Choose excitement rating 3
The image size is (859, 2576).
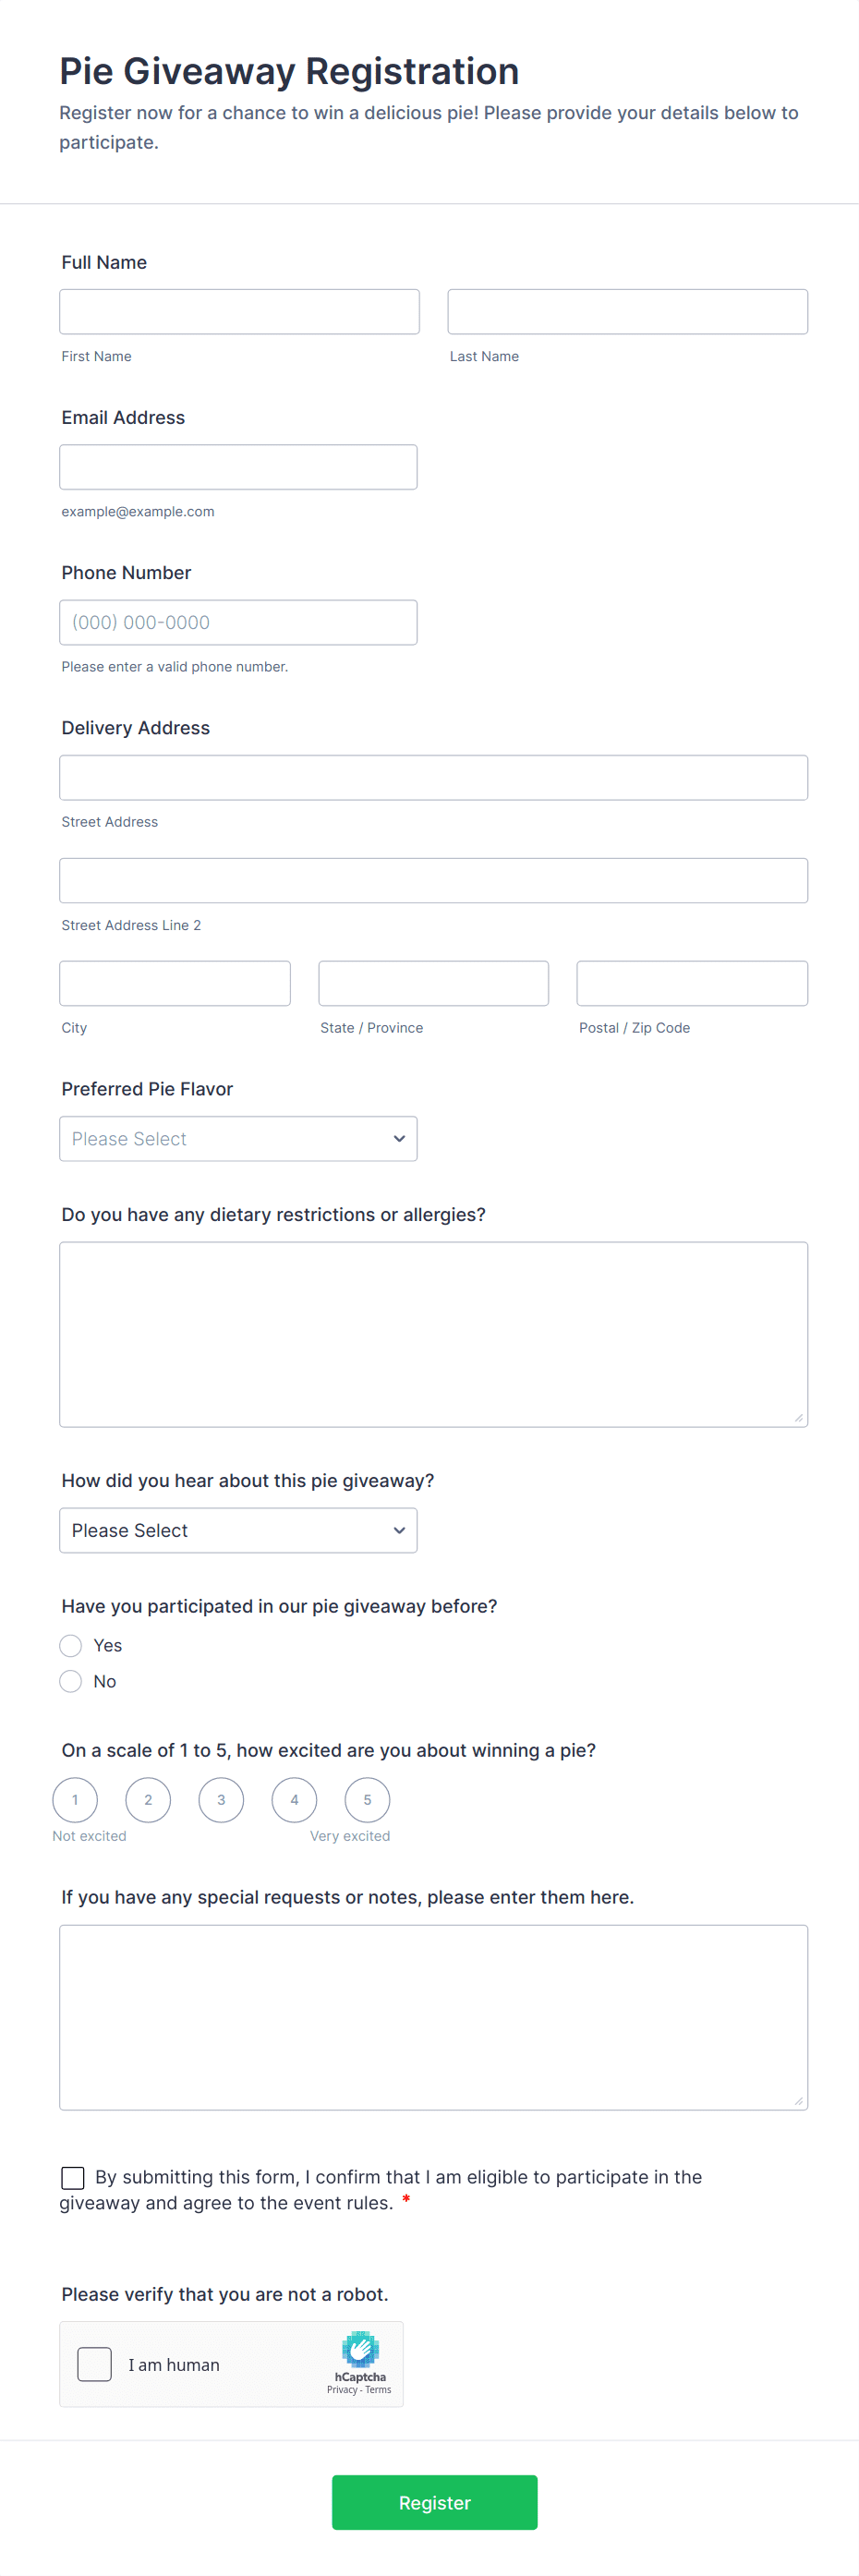[221, 1800]
